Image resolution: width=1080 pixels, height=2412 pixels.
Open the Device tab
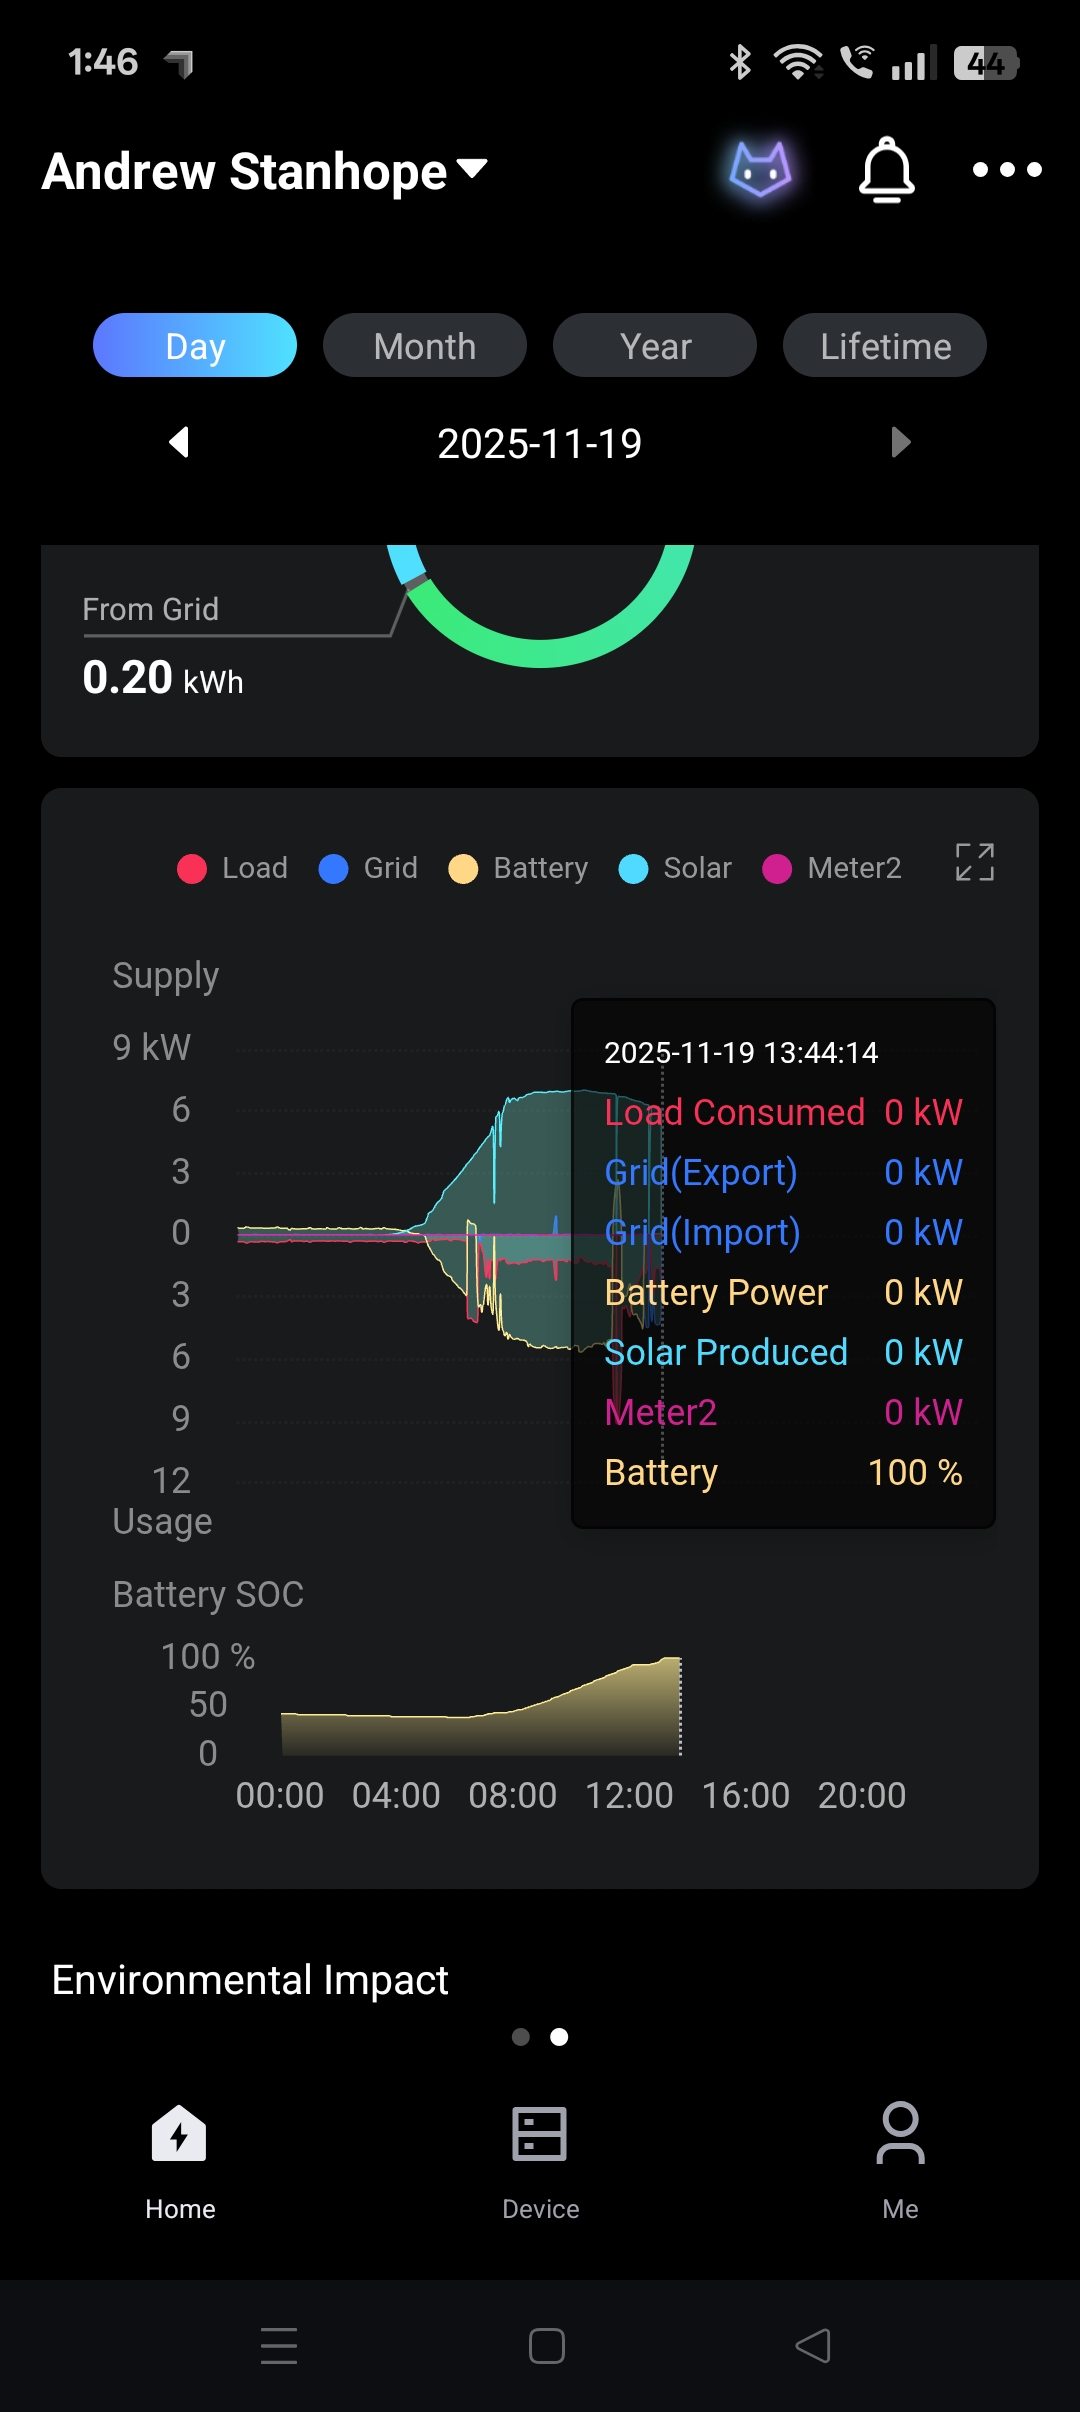point(540,2162)
